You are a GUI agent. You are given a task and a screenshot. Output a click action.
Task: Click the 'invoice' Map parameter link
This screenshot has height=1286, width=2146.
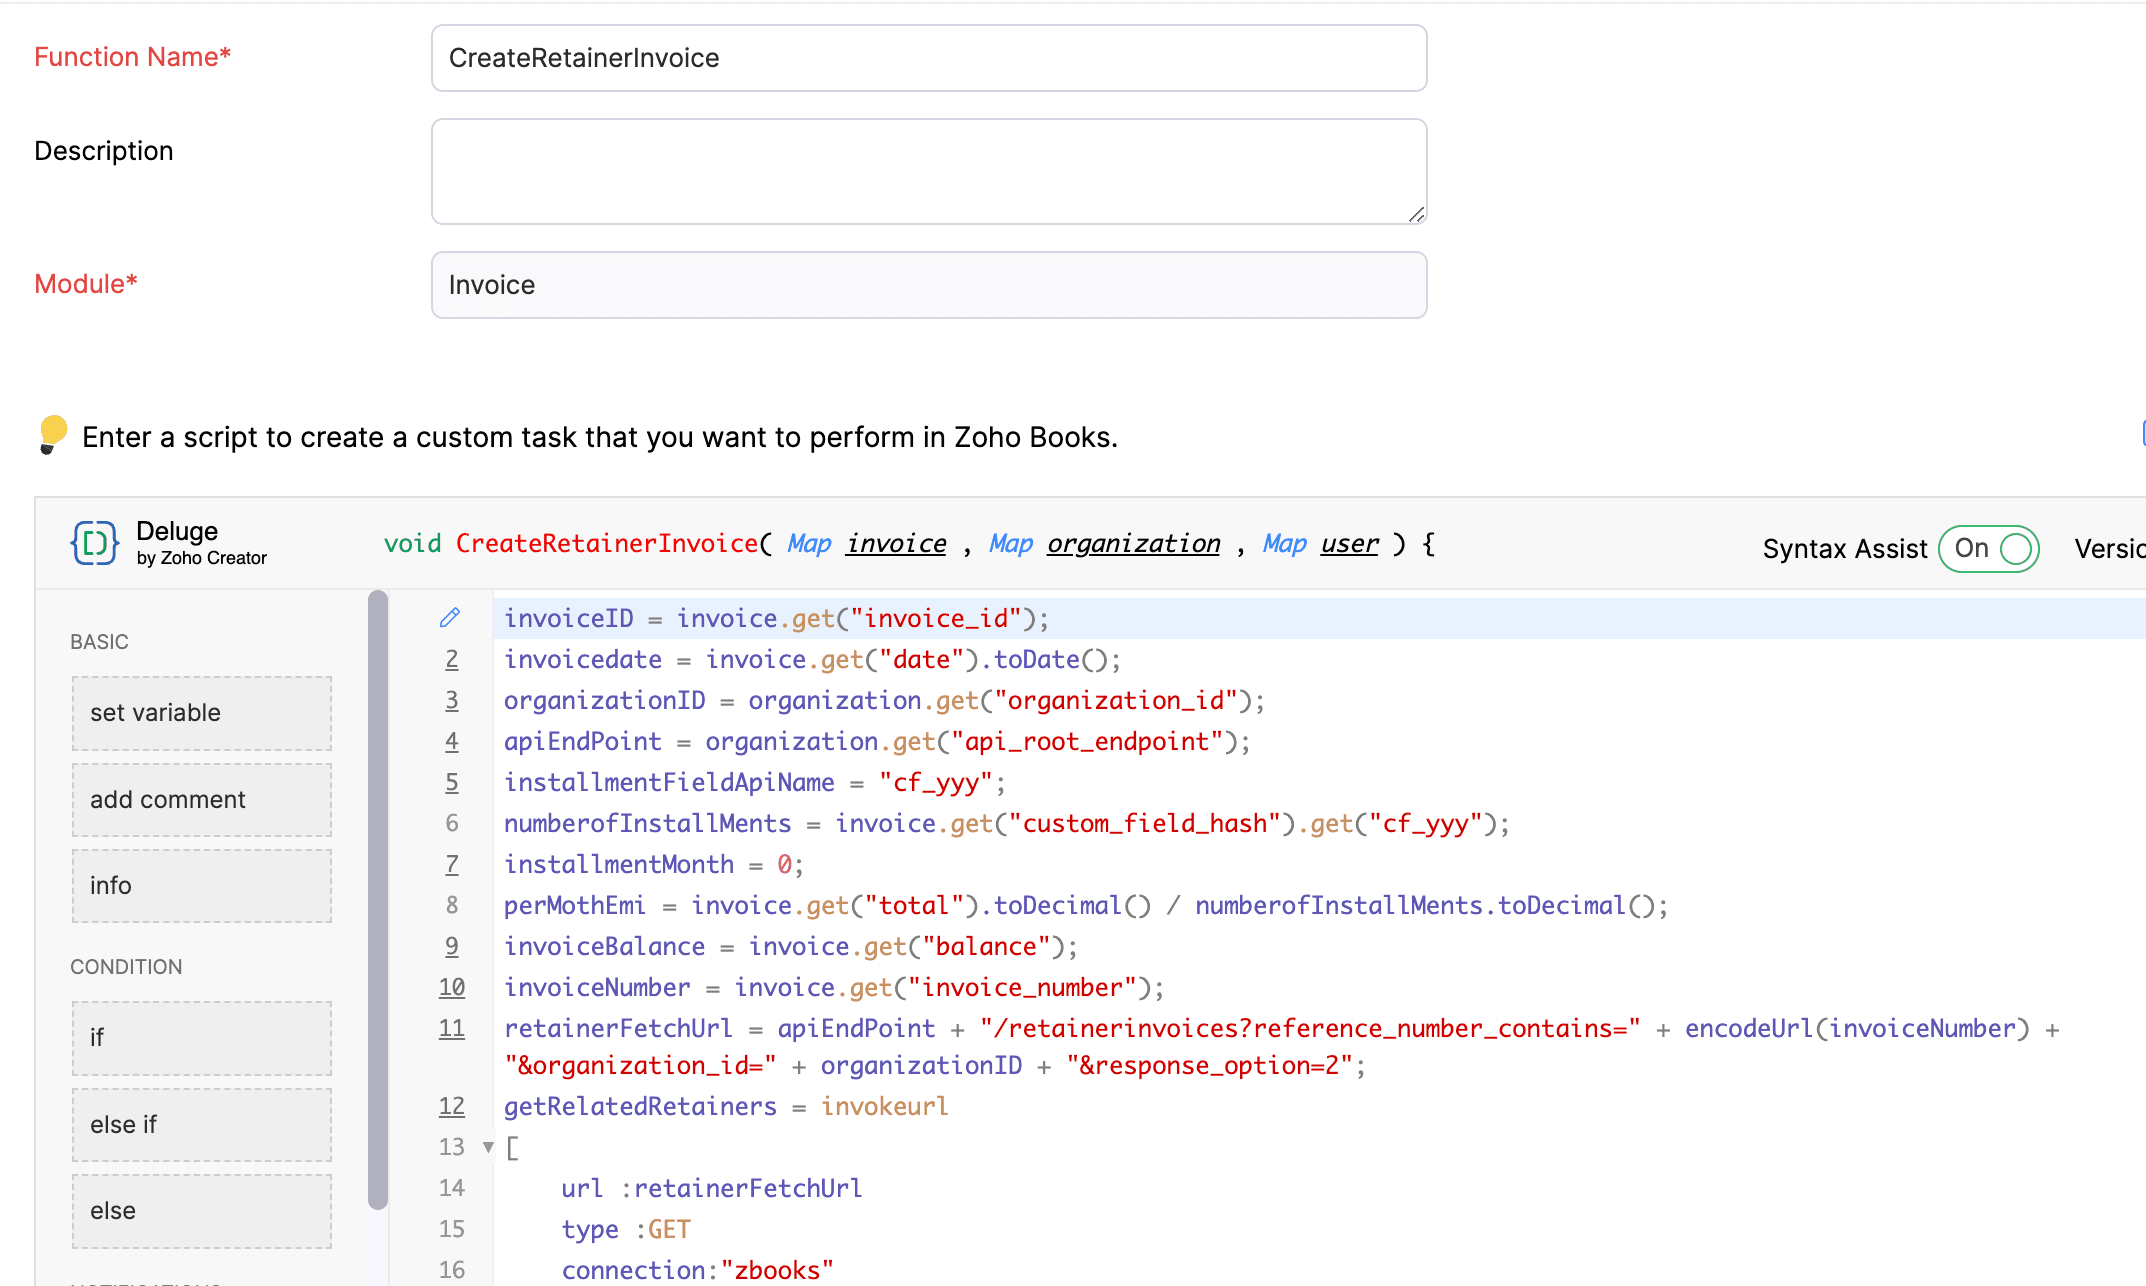(896, 544)
